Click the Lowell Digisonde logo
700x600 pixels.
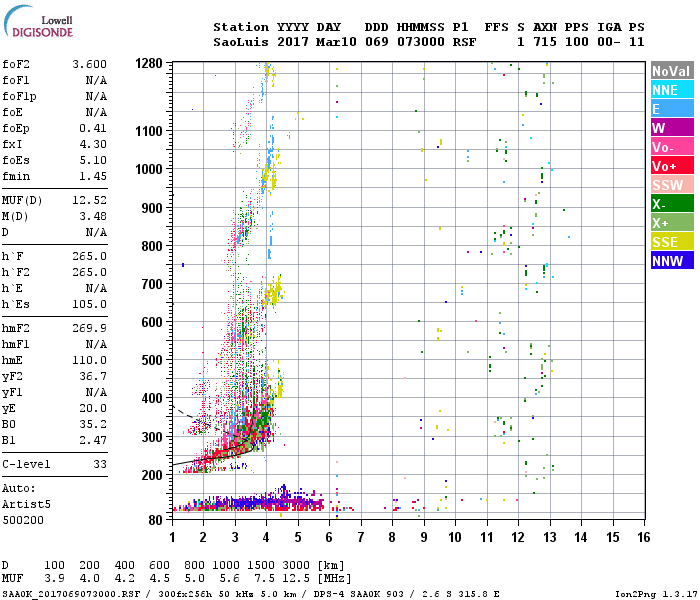(x=38, y=22)
